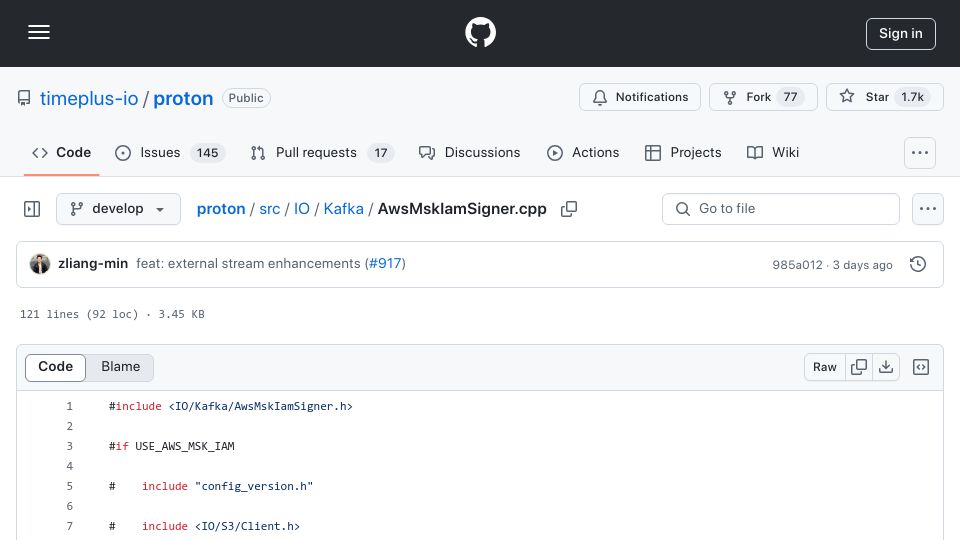Select line number 5
This screenshot has height=540, width=960.
[x=69, y=486]
